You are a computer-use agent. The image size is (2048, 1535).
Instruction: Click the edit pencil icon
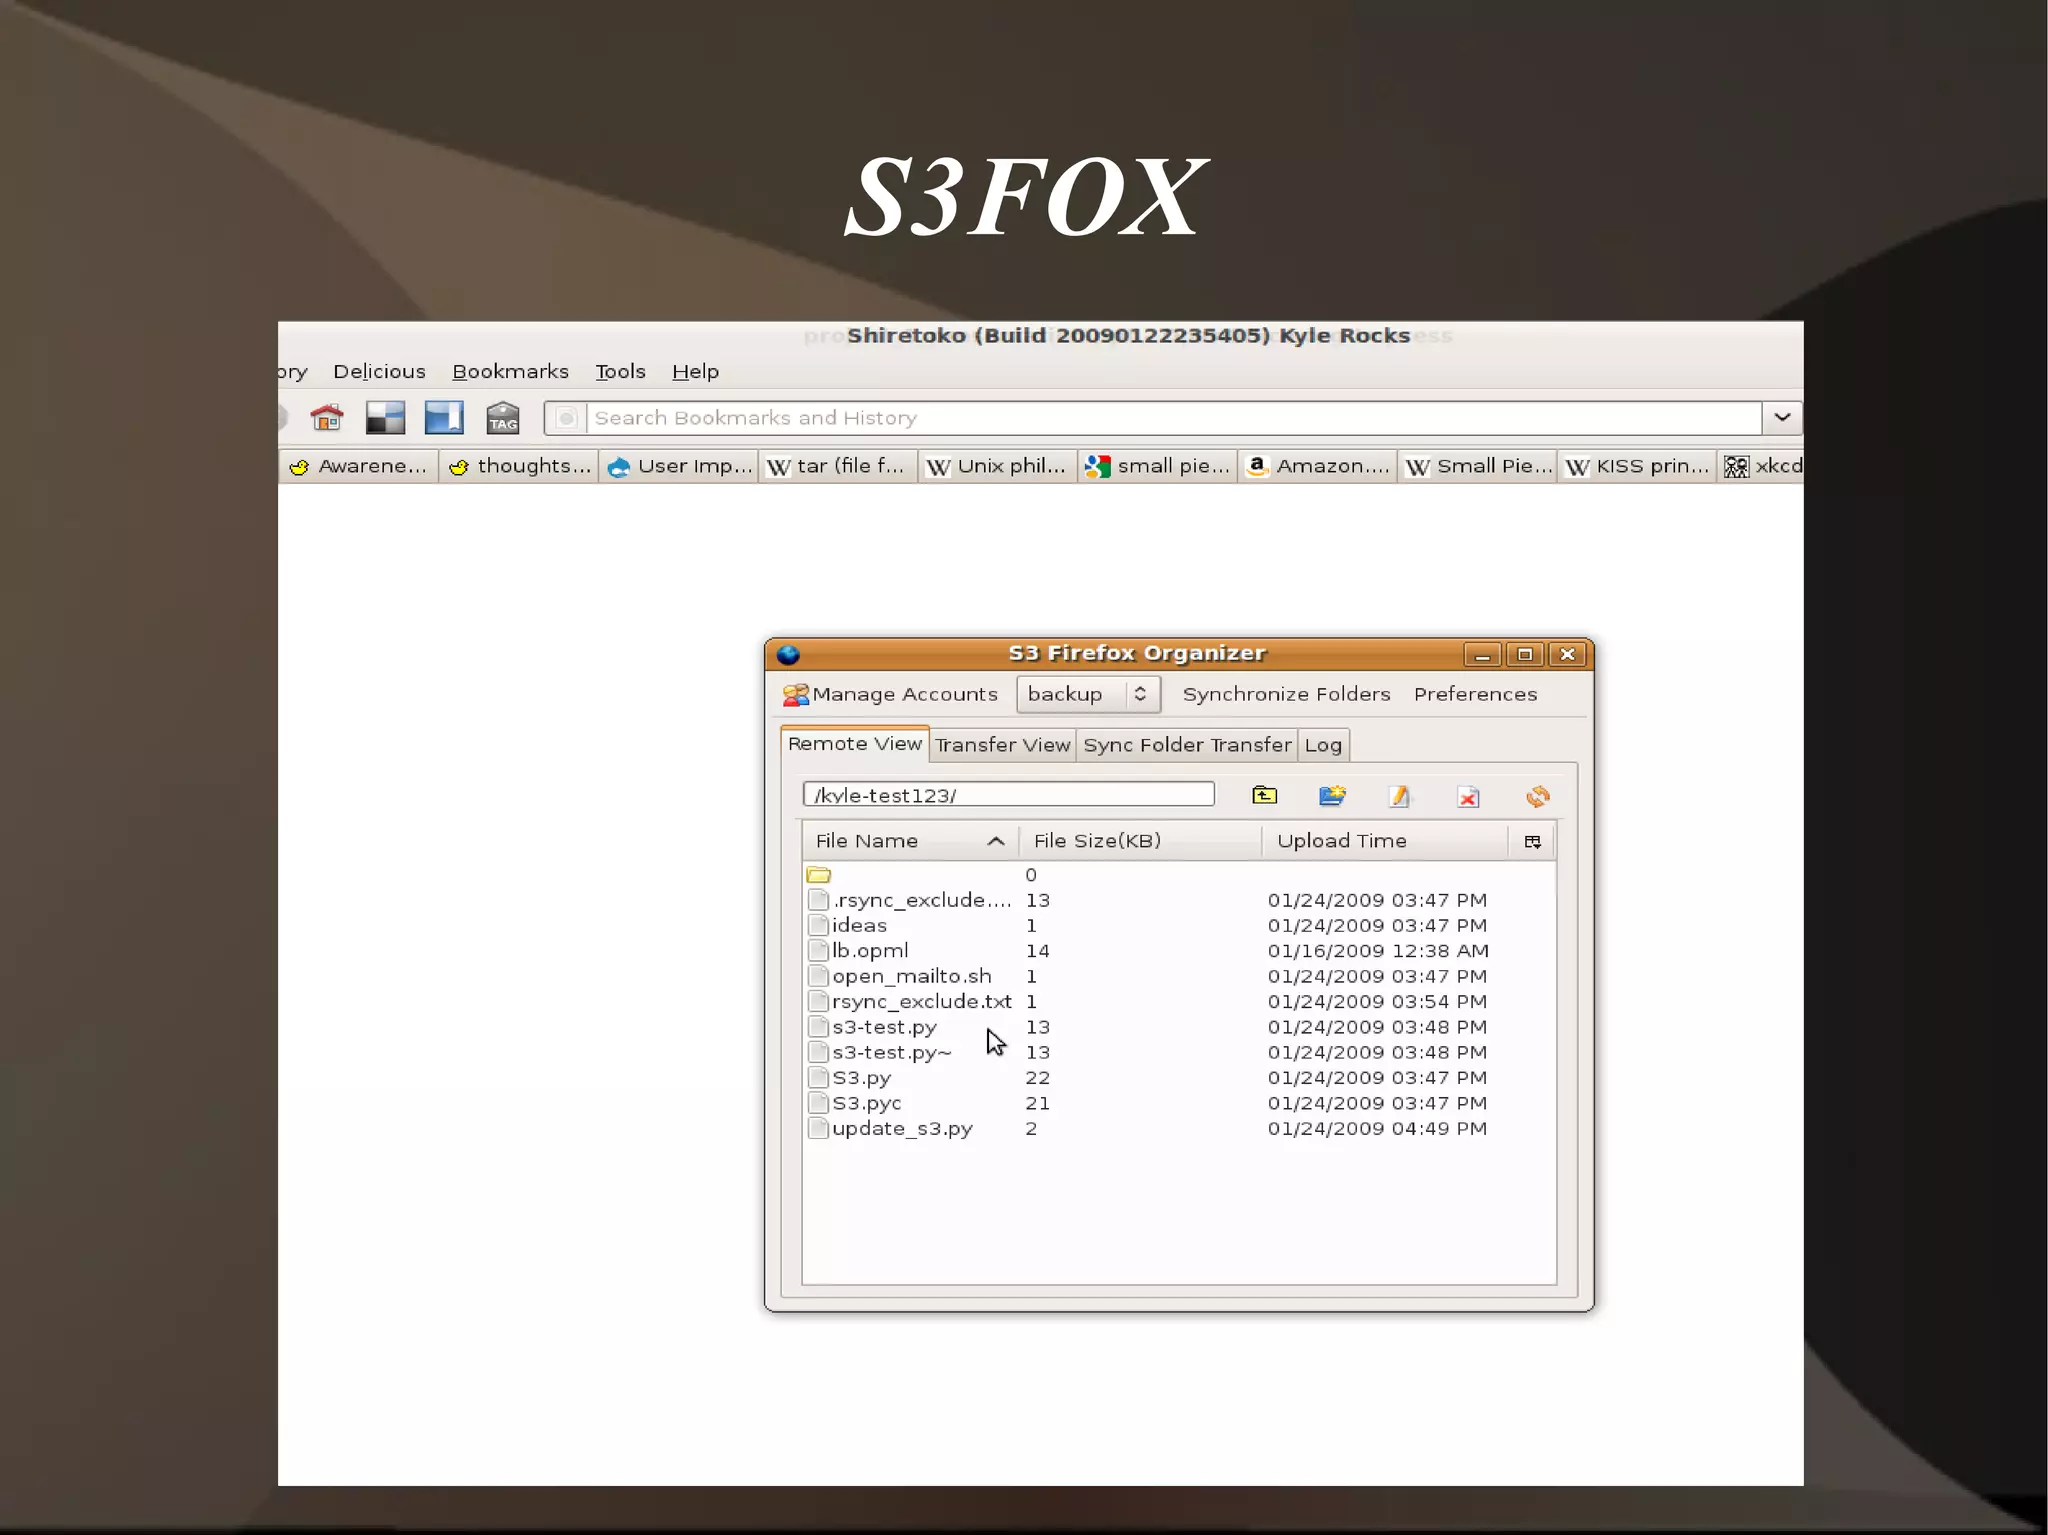coord(1399,796)
